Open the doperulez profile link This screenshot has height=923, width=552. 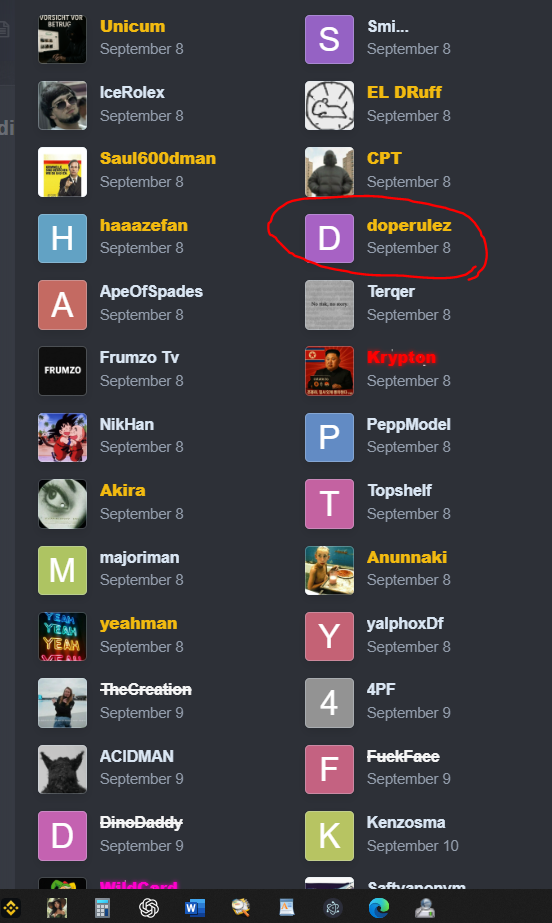(409, 225)
